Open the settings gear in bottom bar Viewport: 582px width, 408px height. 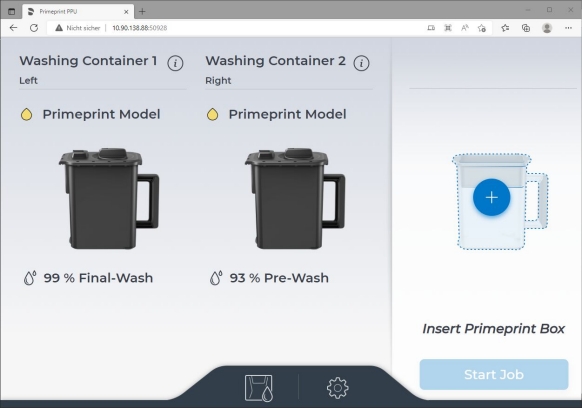pos(337,388)
